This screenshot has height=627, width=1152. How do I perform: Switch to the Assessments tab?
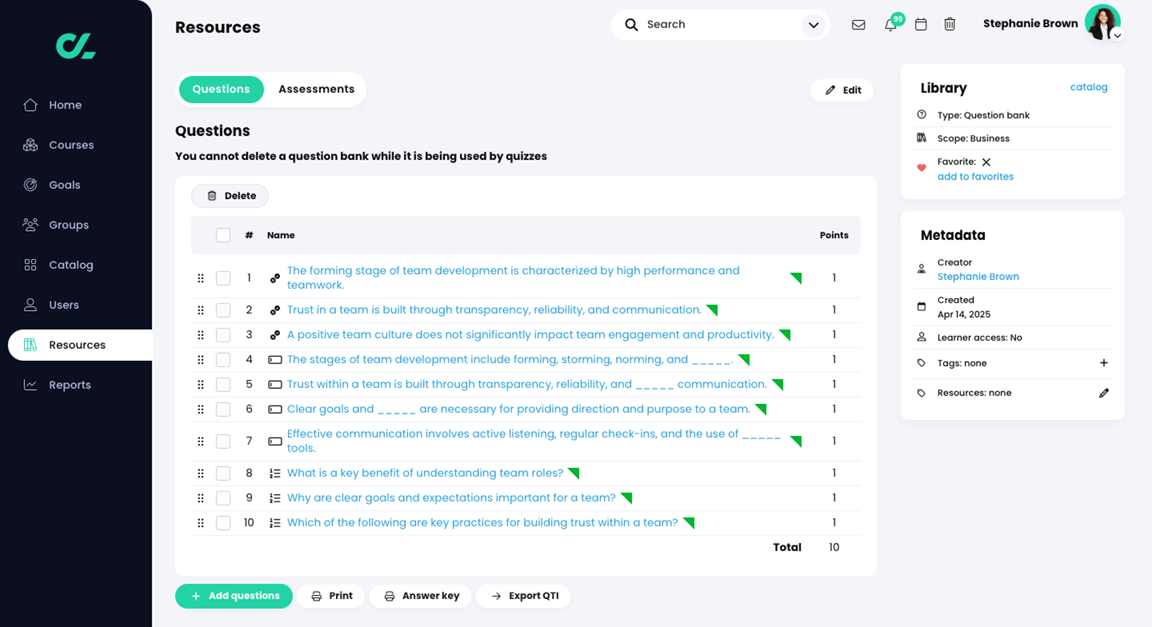(x=315, y=89)
